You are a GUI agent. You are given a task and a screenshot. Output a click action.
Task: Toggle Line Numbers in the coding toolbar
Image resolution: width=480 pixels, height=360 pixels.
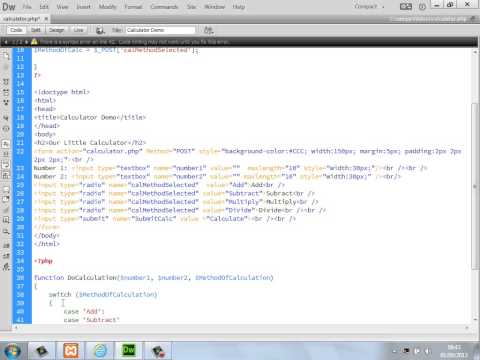[6, 144]
